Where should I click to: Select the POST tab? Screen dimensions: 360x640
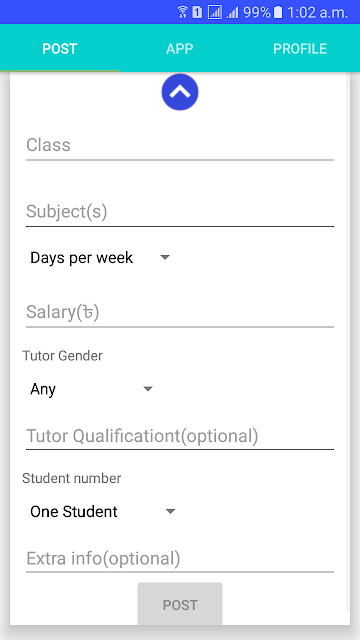[x=60, y=49]
